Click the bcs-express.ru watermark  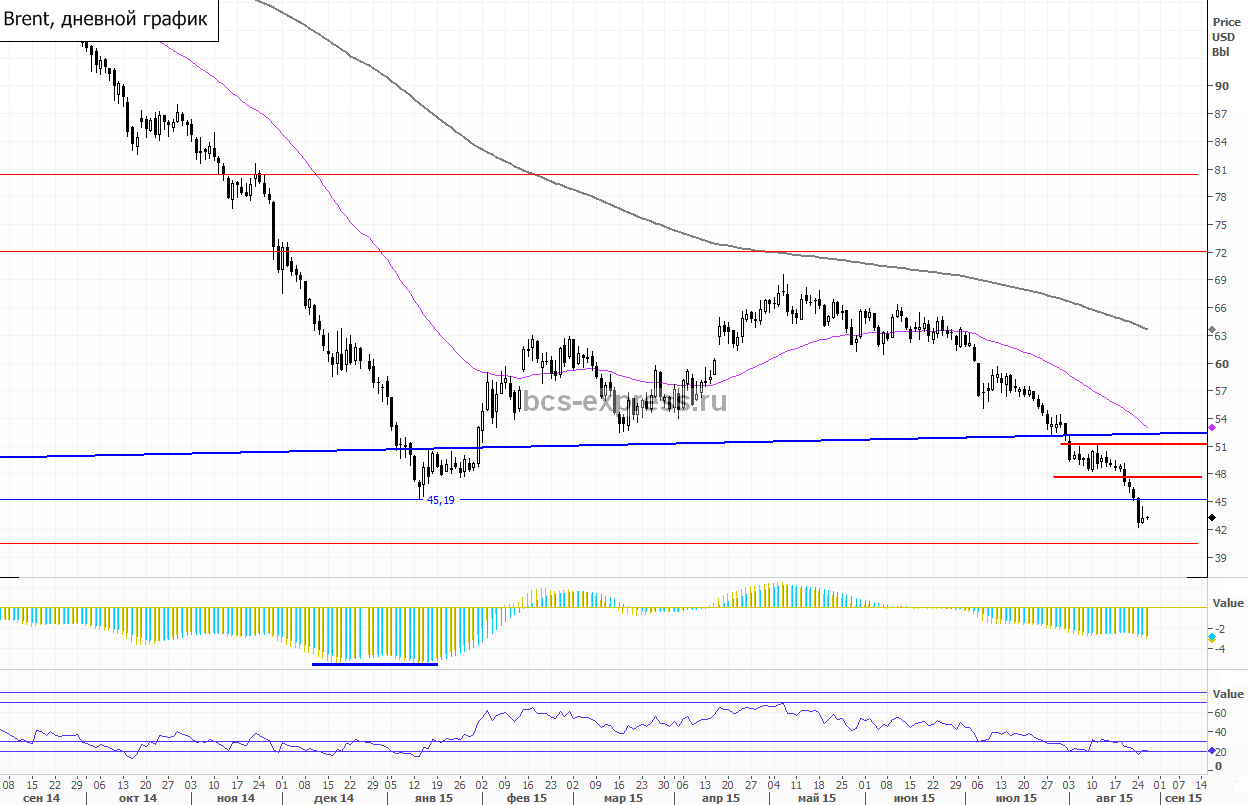pos(625,402)
